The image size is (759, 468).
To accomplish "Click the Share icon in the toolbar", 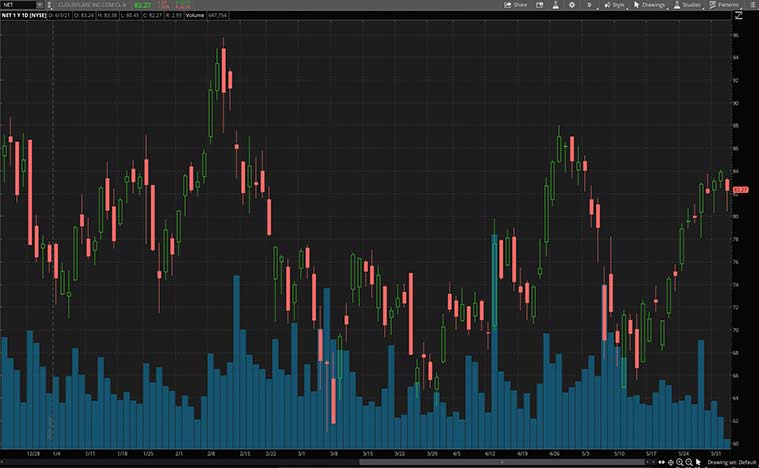I will pyautogui.click(x=516, y=5).
